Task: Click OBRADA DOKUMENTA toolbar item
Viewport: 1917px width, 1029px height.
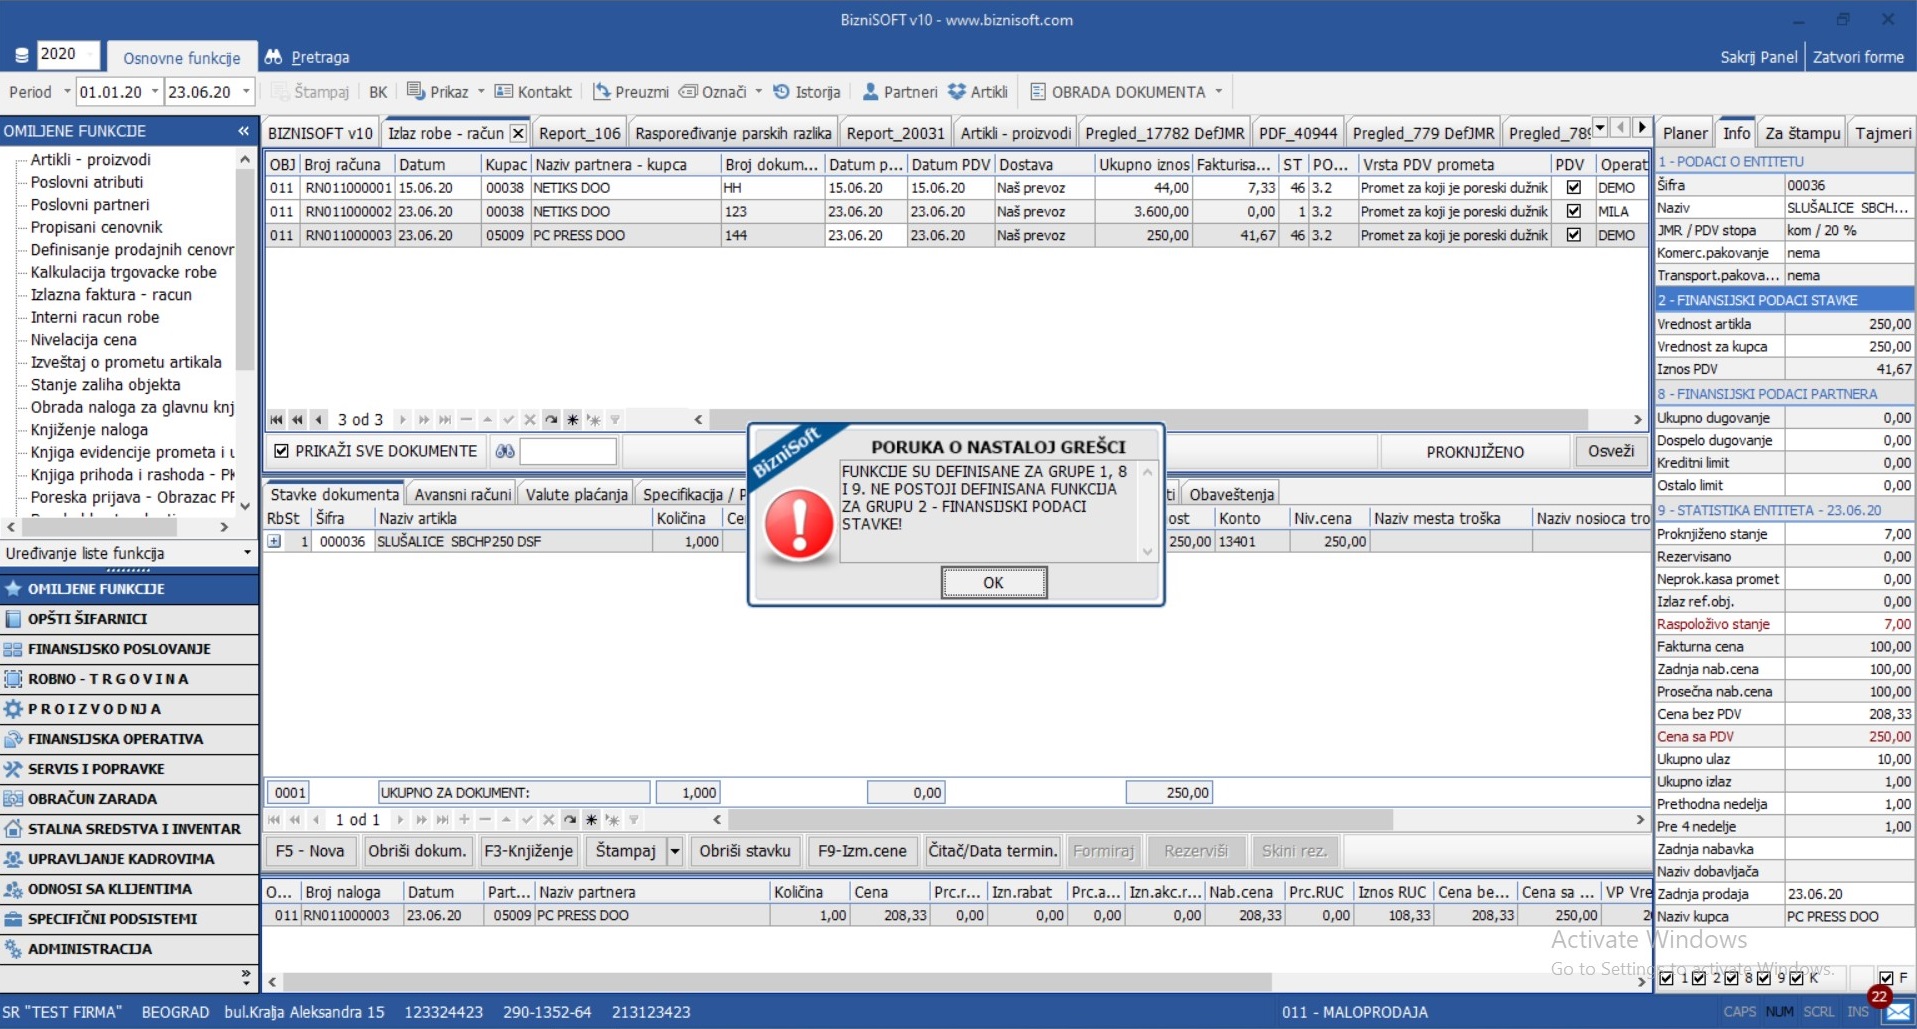Action: pos(1117,91)
